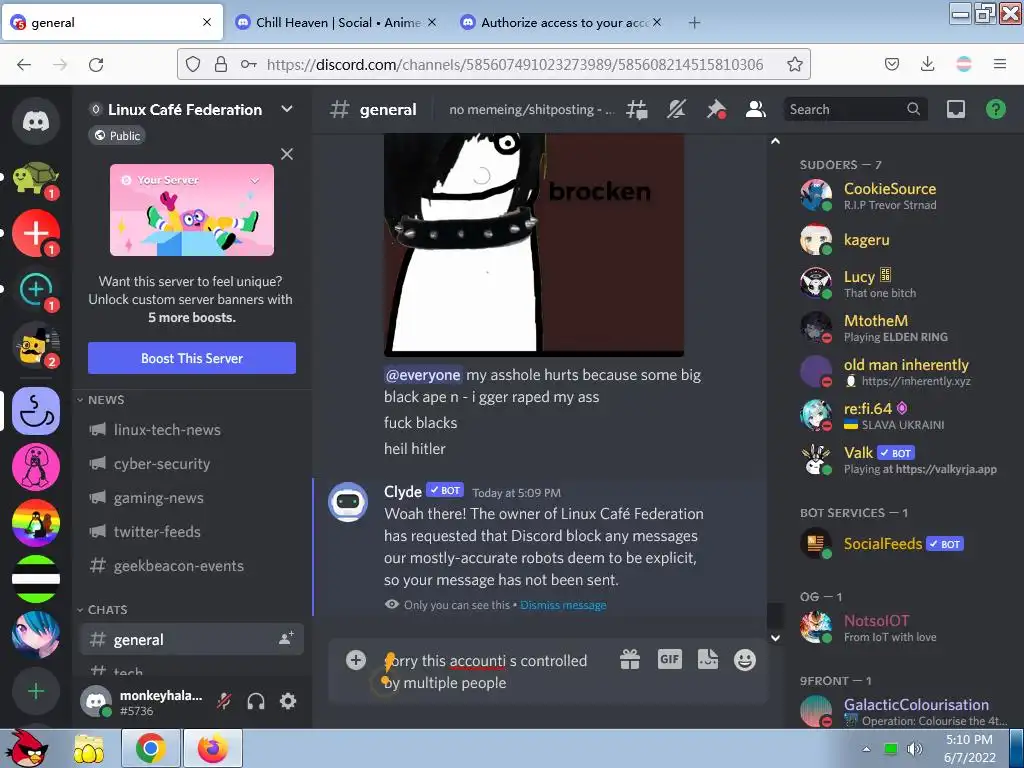Open the green Help icon
1024x768 pixels.
996,109
